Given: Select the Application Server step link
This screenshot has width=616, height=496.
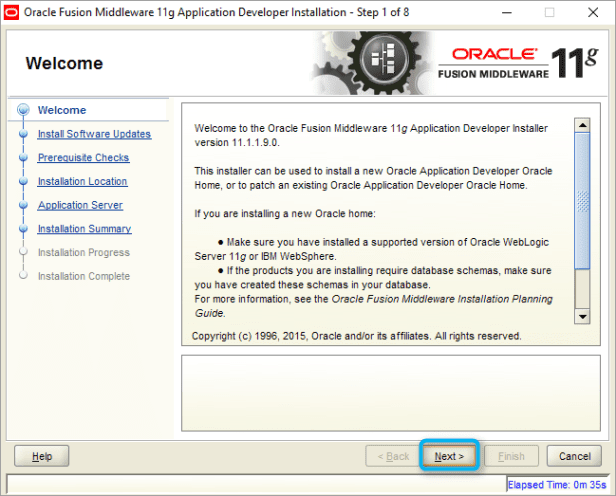Looking at the screenshot, I should (x=80, y=205).
